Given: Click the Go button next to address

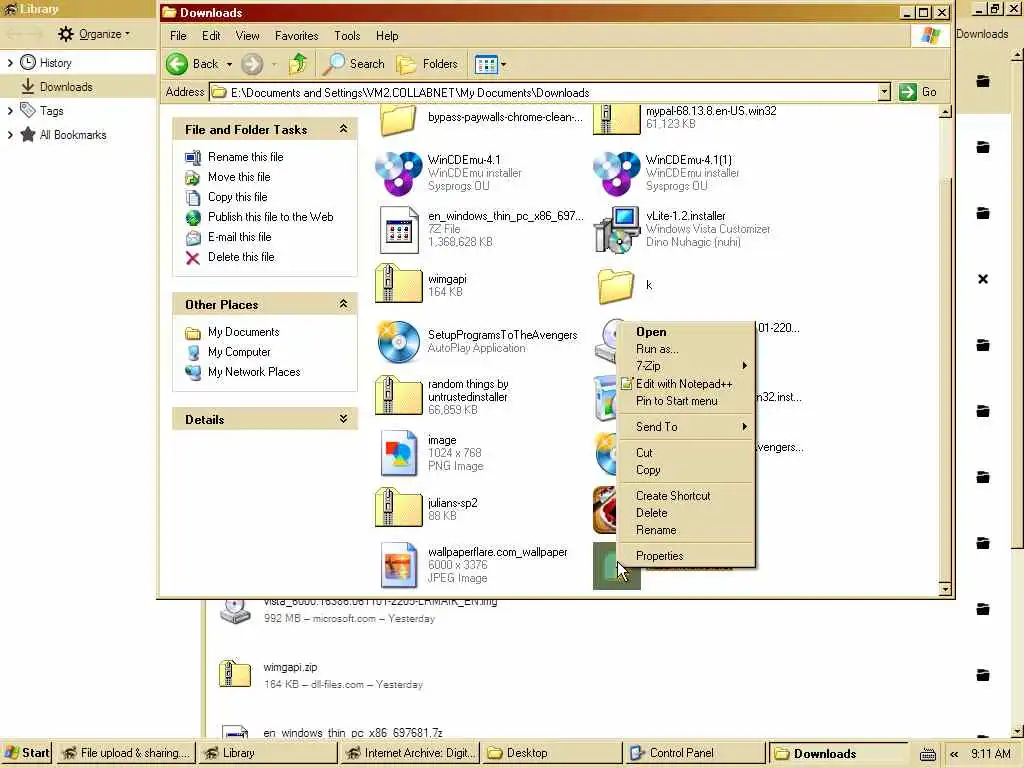Looking at the screenshot, I should pos(918,92).
